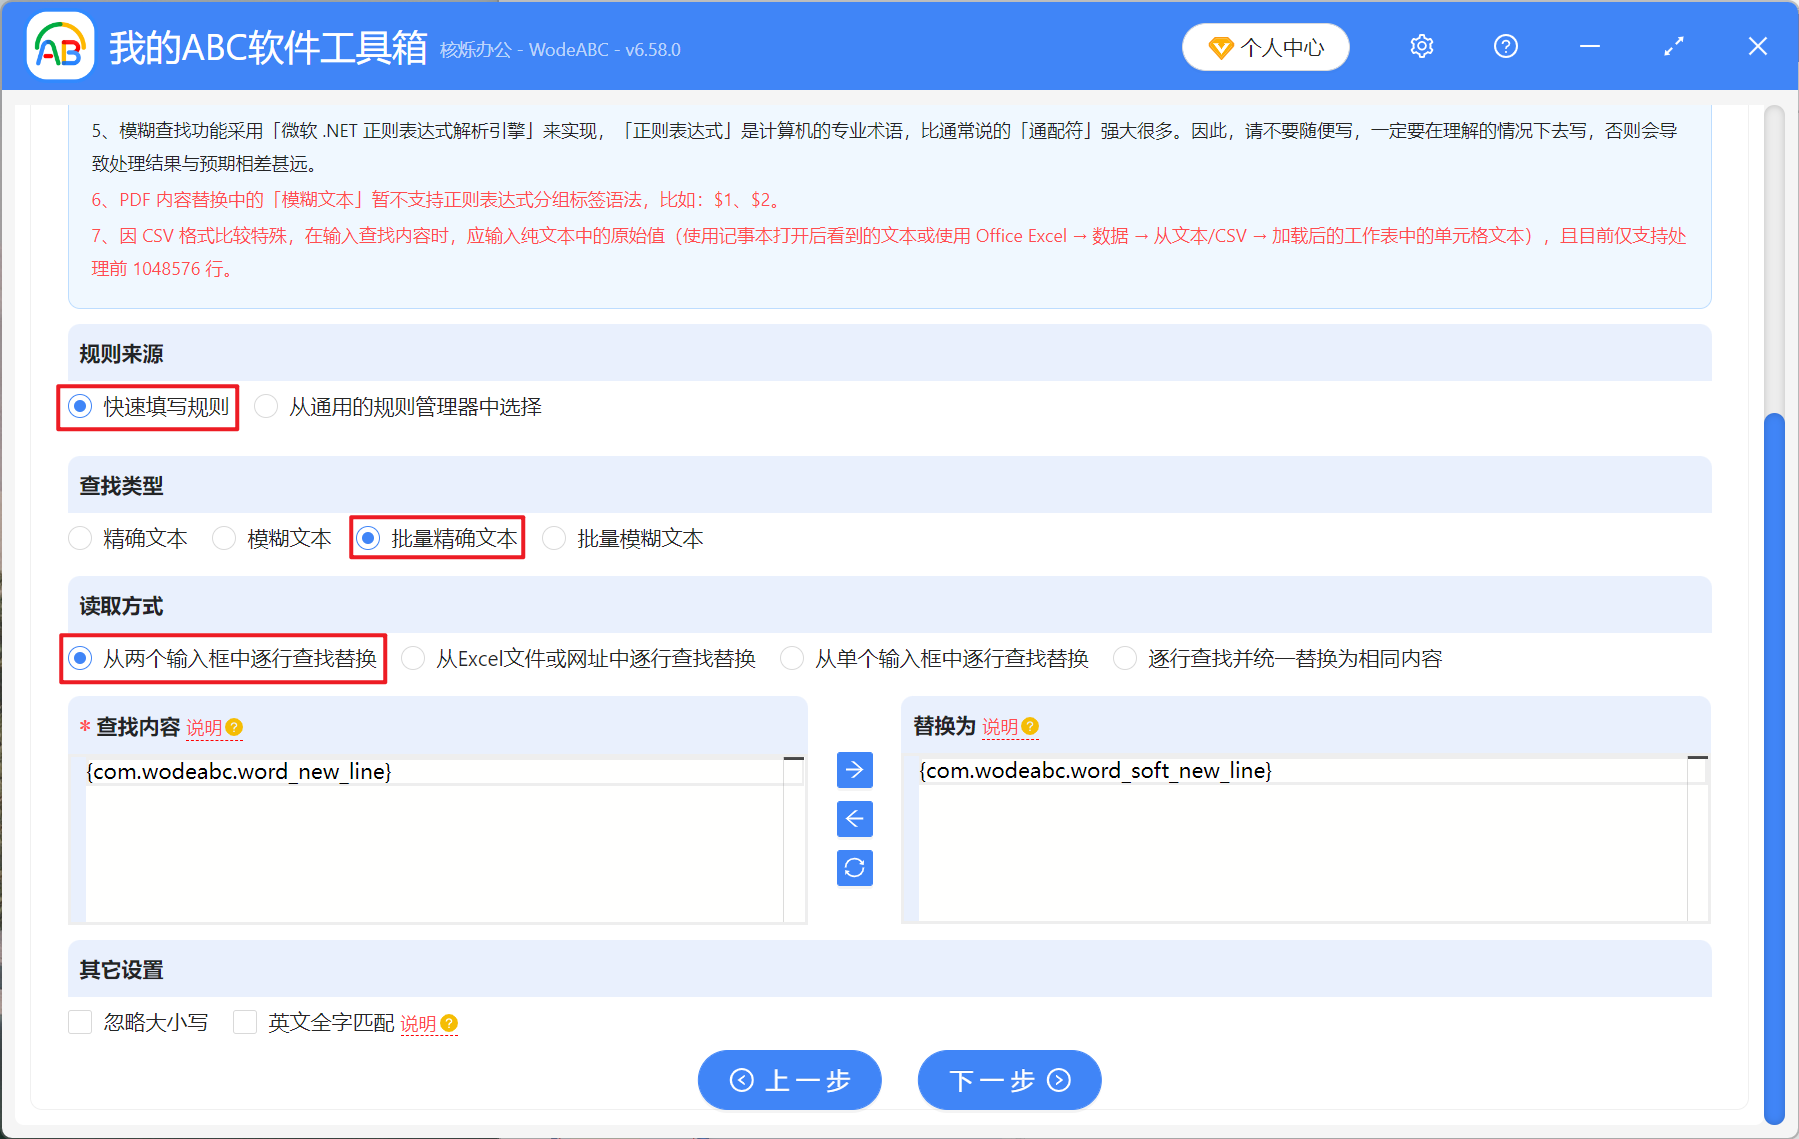Image resolution: width=1799 pixels, height=1139 pixels.
Task: Select the 模糊文本 radio option
Action: [224, 538]
